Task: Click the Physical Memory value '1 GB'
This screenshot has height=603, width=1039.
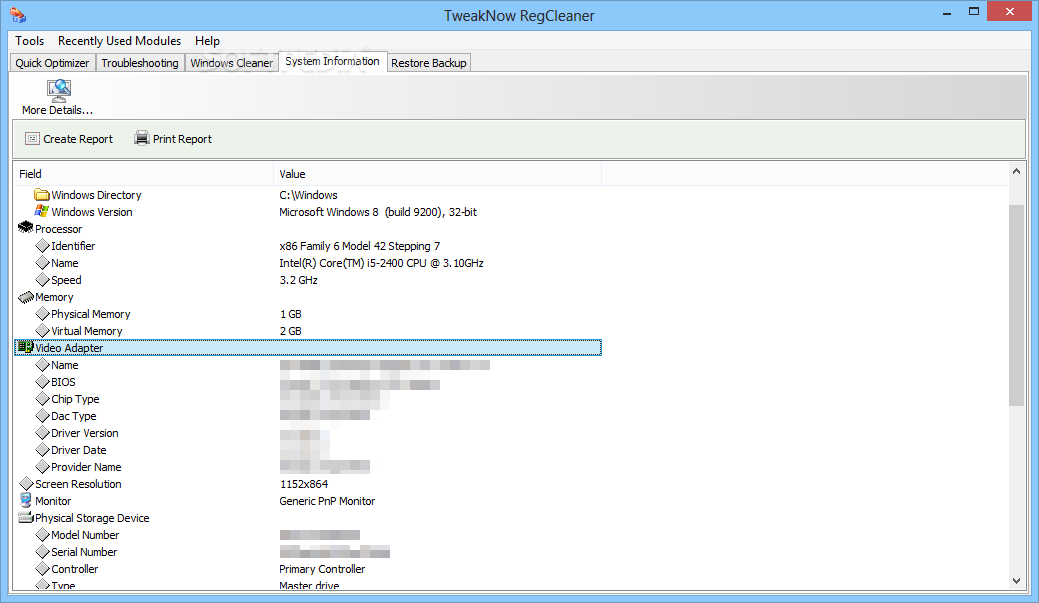Action: [290, 314]
